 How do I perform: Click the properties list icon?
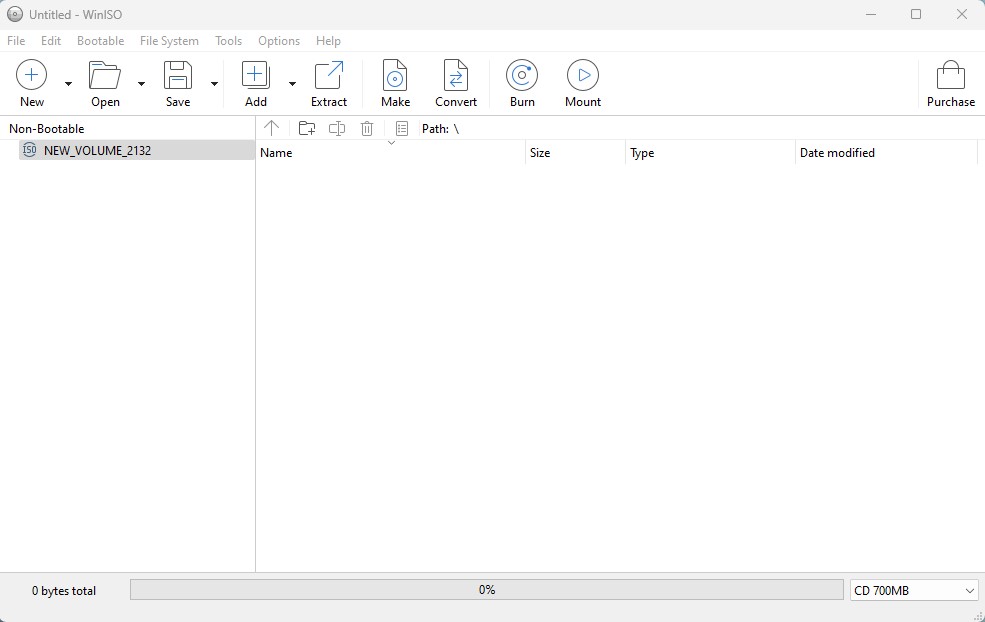coord(402,128)
